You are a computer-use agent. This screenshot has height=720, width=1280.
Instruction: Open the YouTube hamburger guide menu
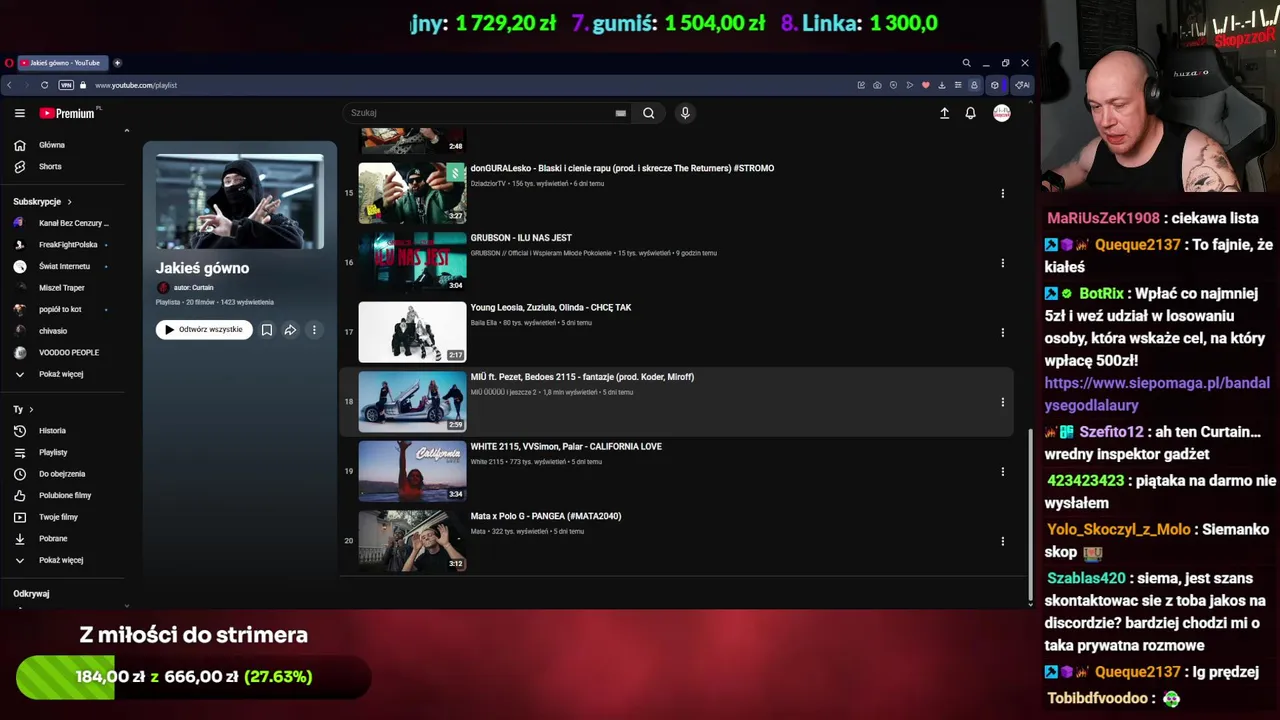click(19, 113)
